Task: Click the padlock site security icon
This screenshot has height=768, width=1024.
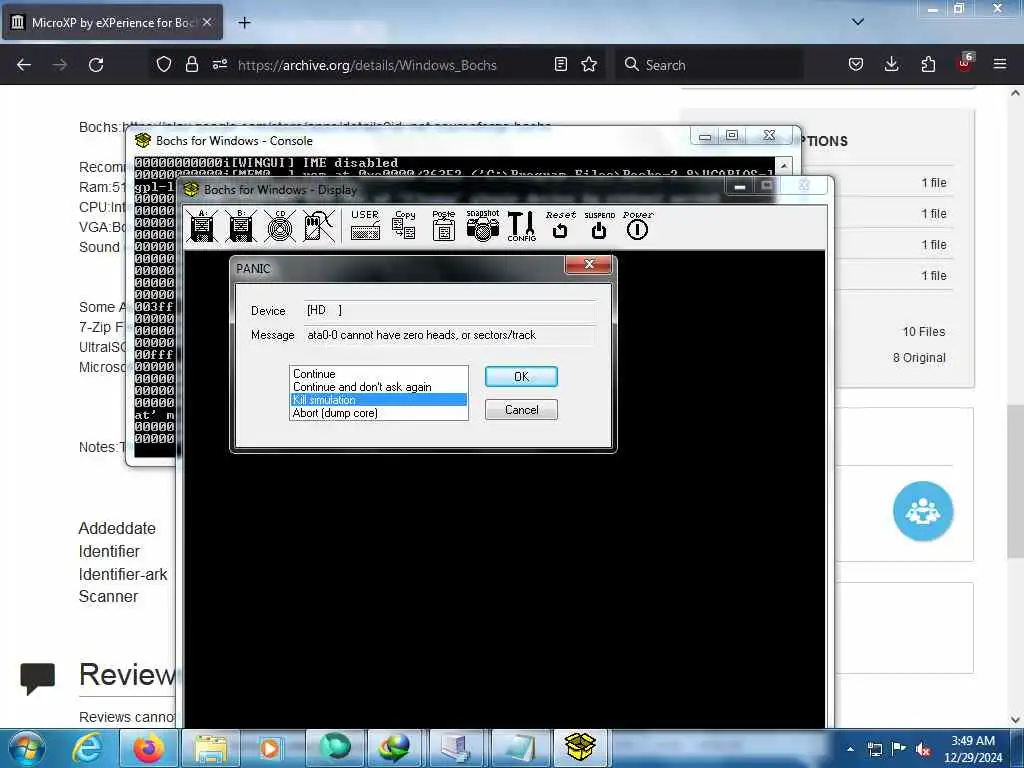Action: [x=191, y=64]
